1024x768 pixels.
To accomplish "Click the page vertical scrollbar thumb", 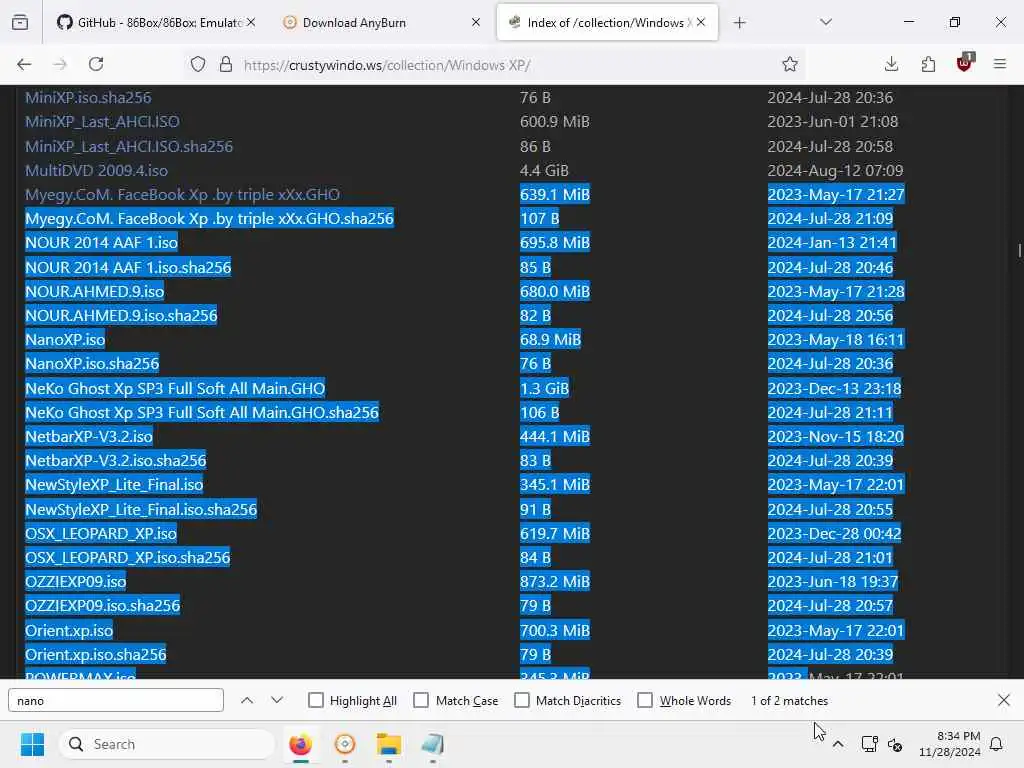I will click(x=1019, y=251).
